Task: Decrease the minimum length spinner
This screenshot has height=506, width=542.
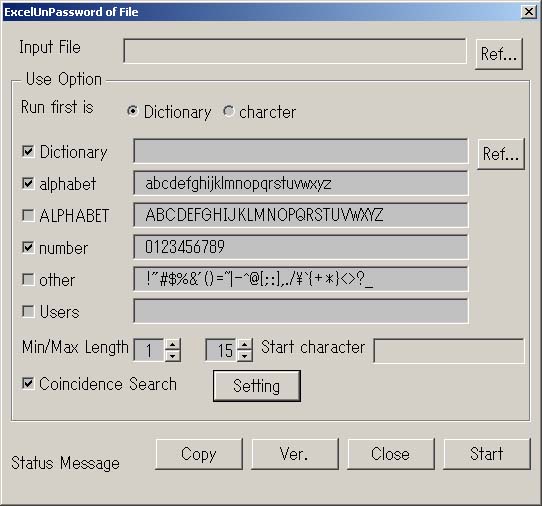Action: 172,356
